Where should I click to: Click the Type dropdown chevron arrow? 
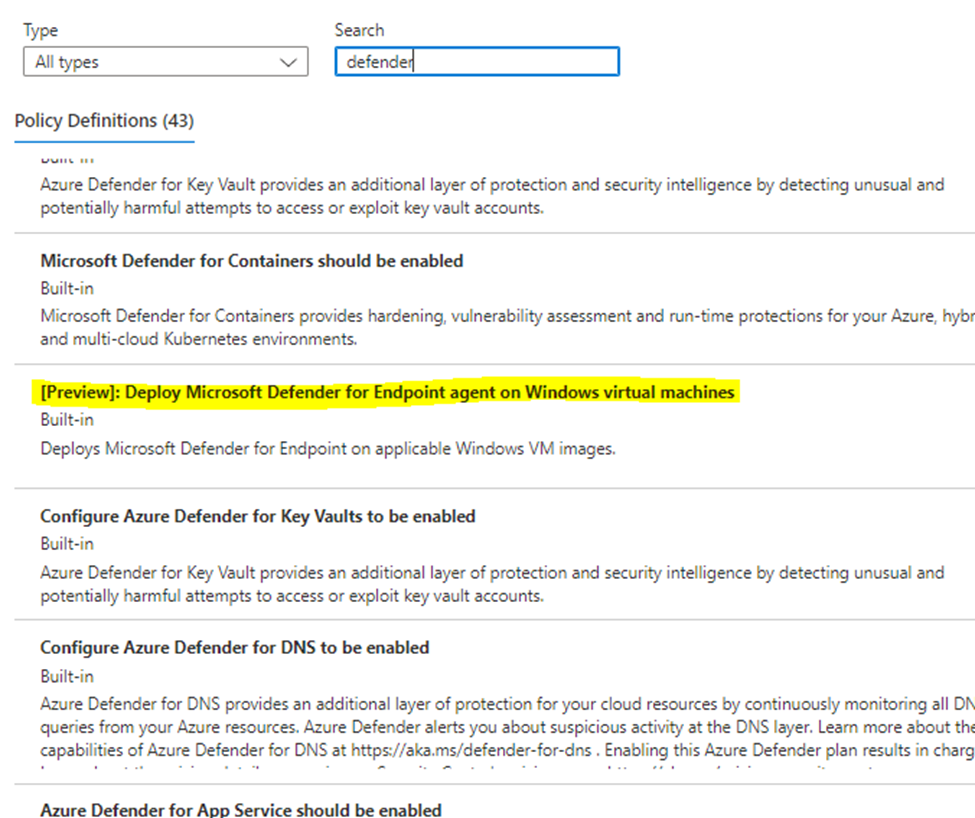click(x=288, y=62)
